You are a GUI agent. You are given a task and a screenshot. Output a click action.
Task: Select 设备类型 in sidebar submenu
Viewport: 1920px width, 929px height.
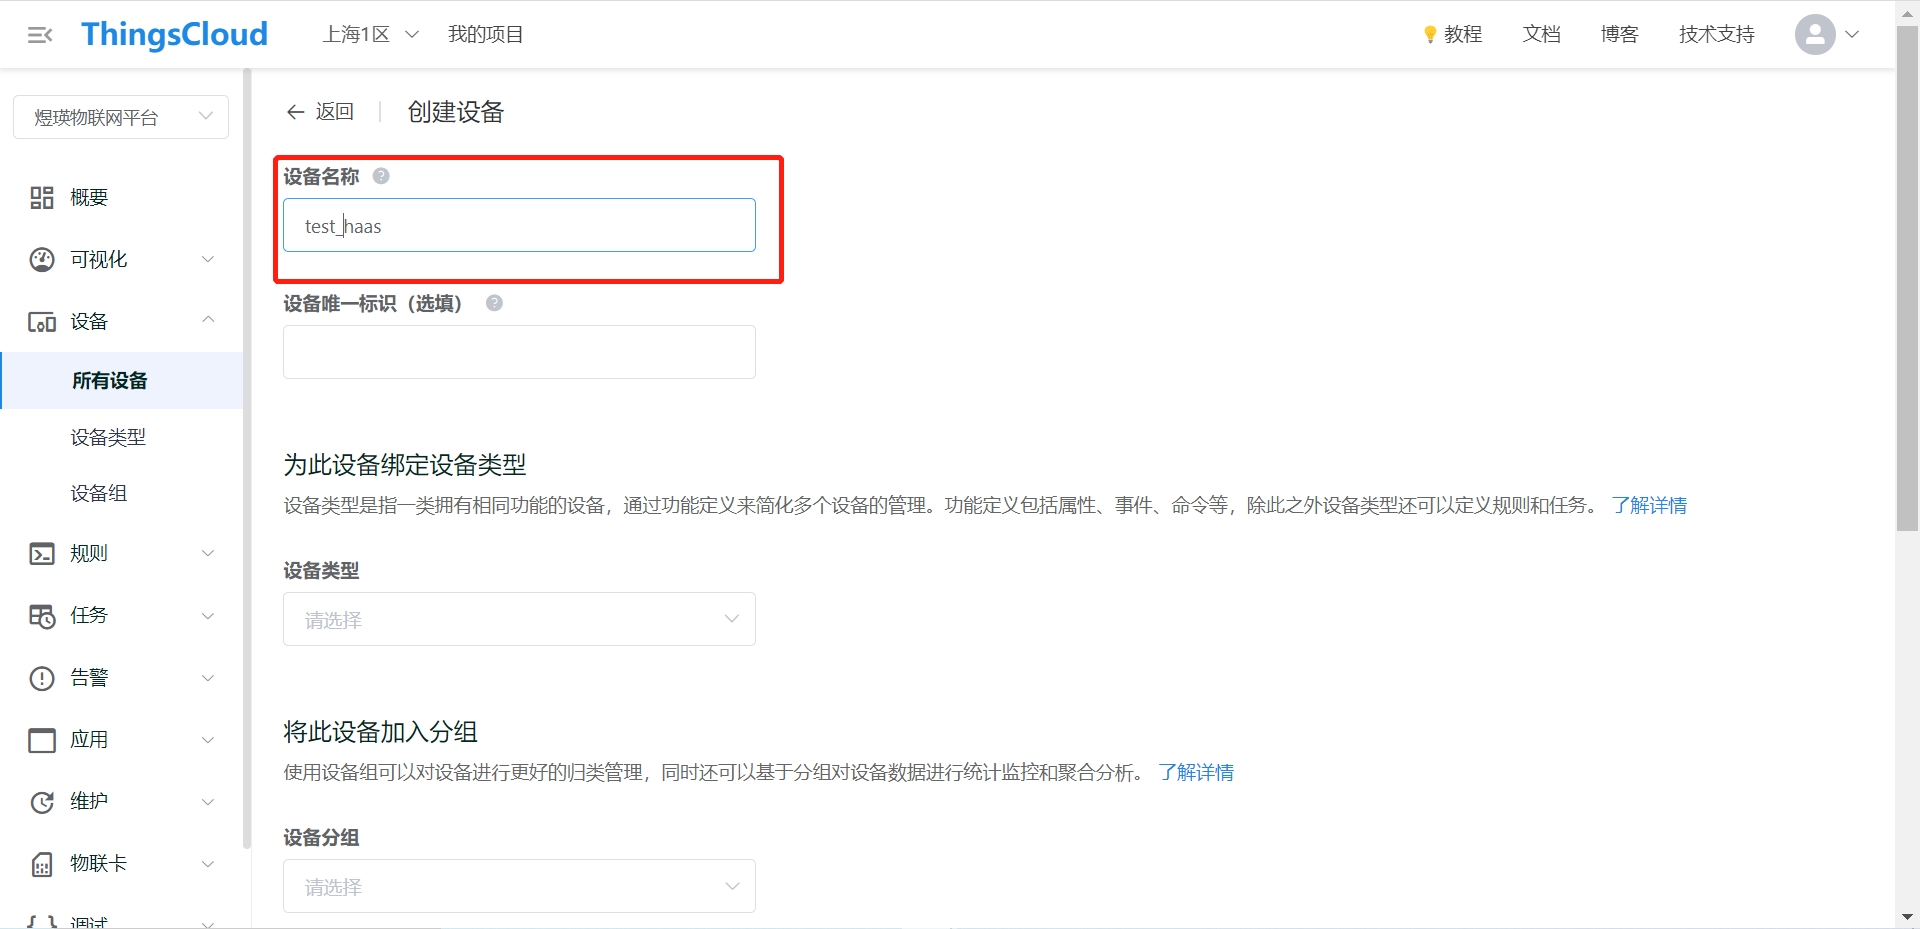[x=108, y=437]
